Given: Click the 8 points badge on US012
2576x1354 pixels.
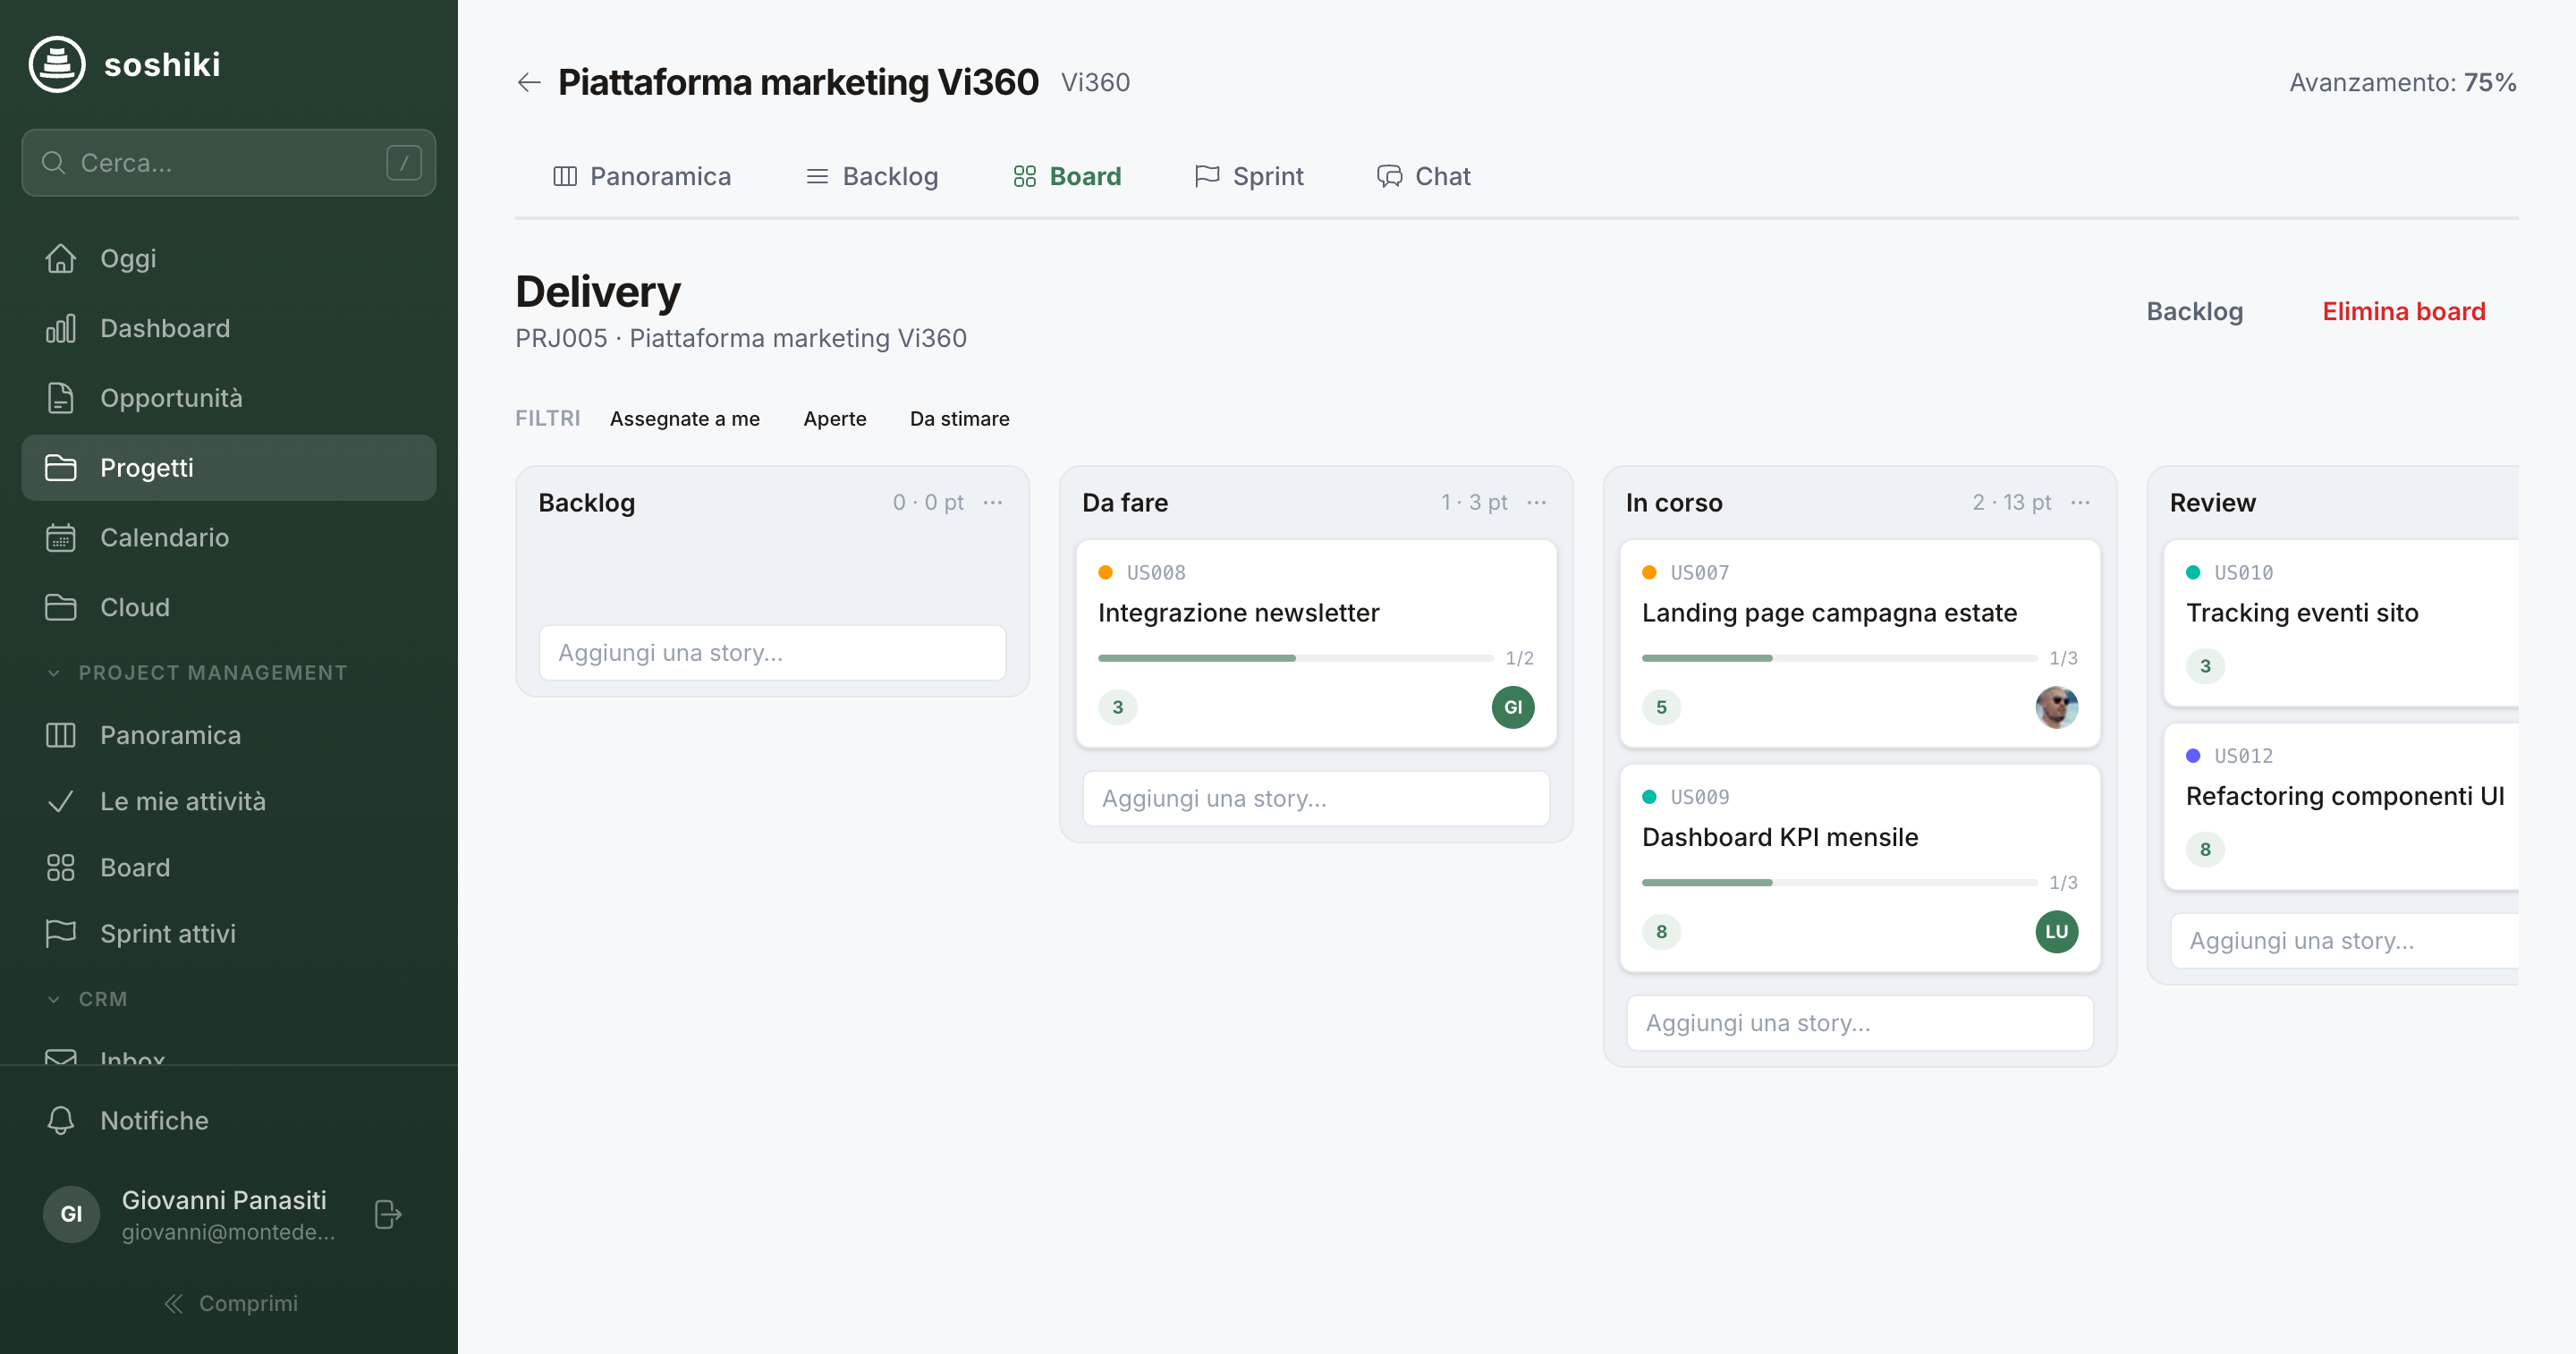Looking at the screenshot, I should point(2205,850).
